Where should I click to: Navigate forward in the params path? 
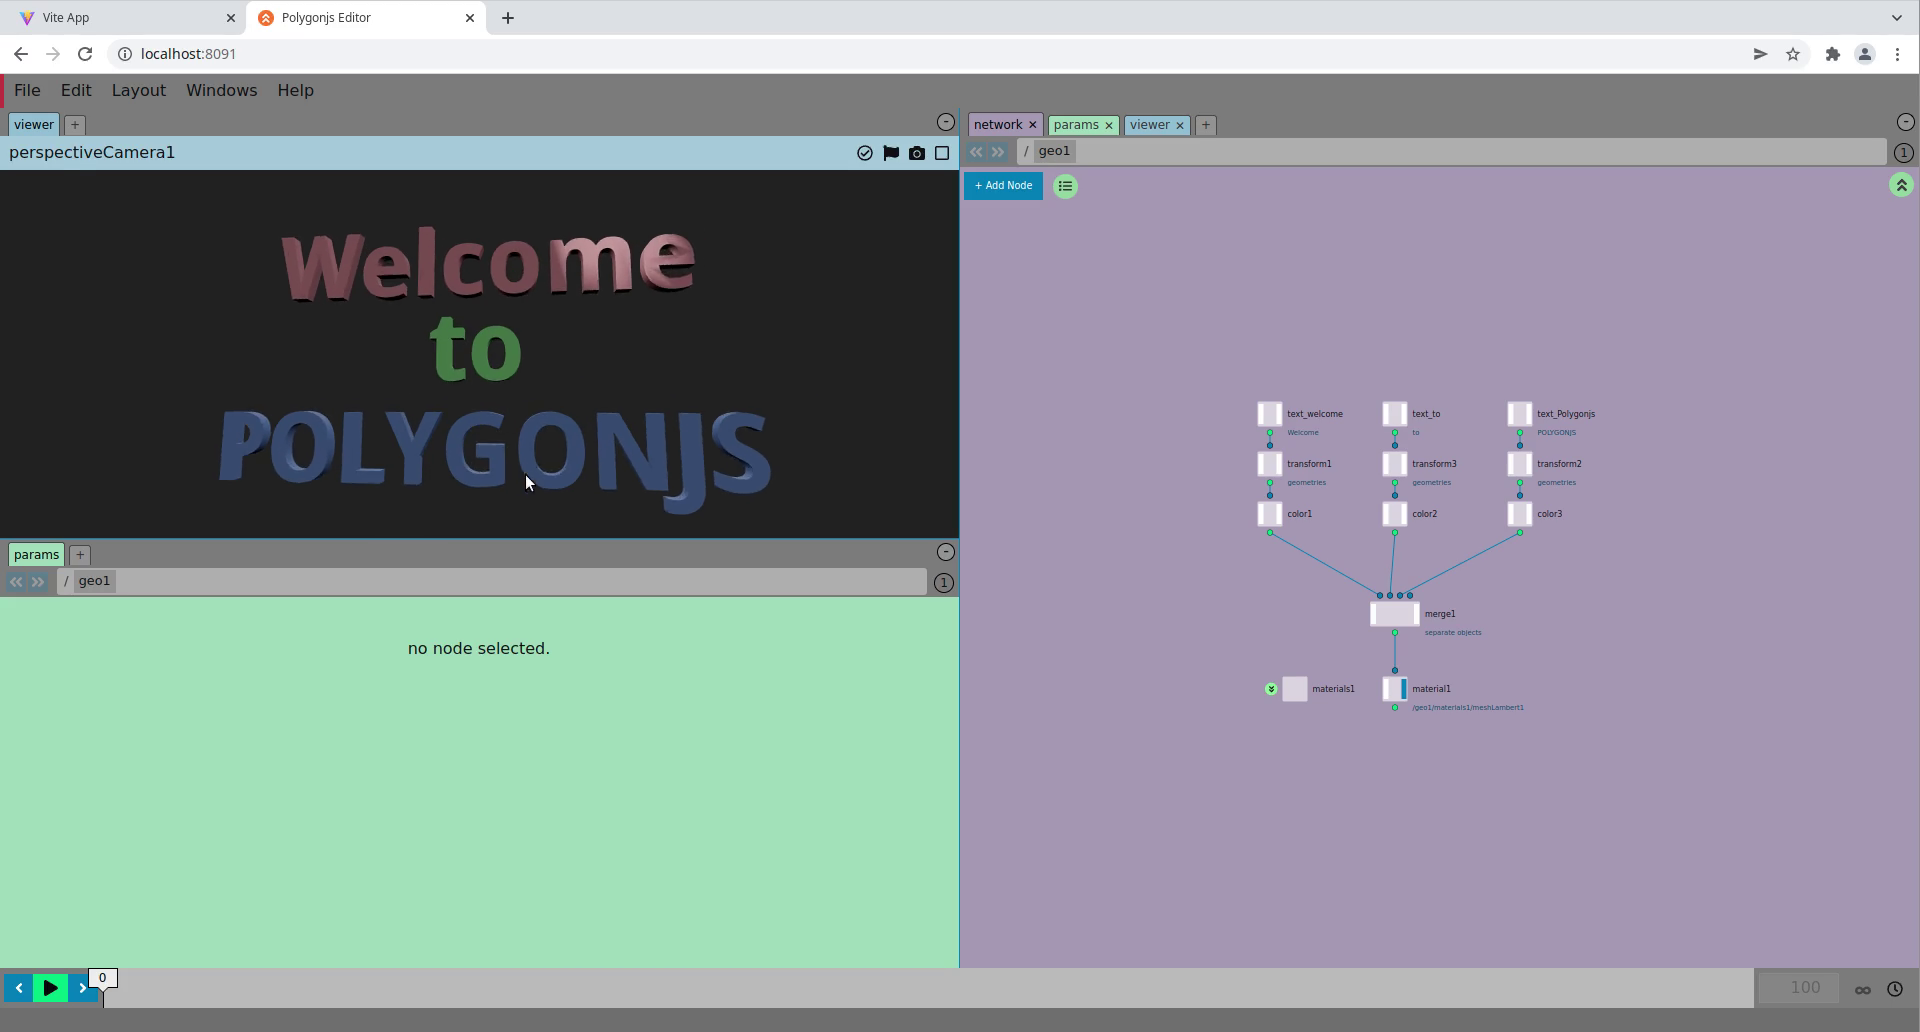point(38,582)
